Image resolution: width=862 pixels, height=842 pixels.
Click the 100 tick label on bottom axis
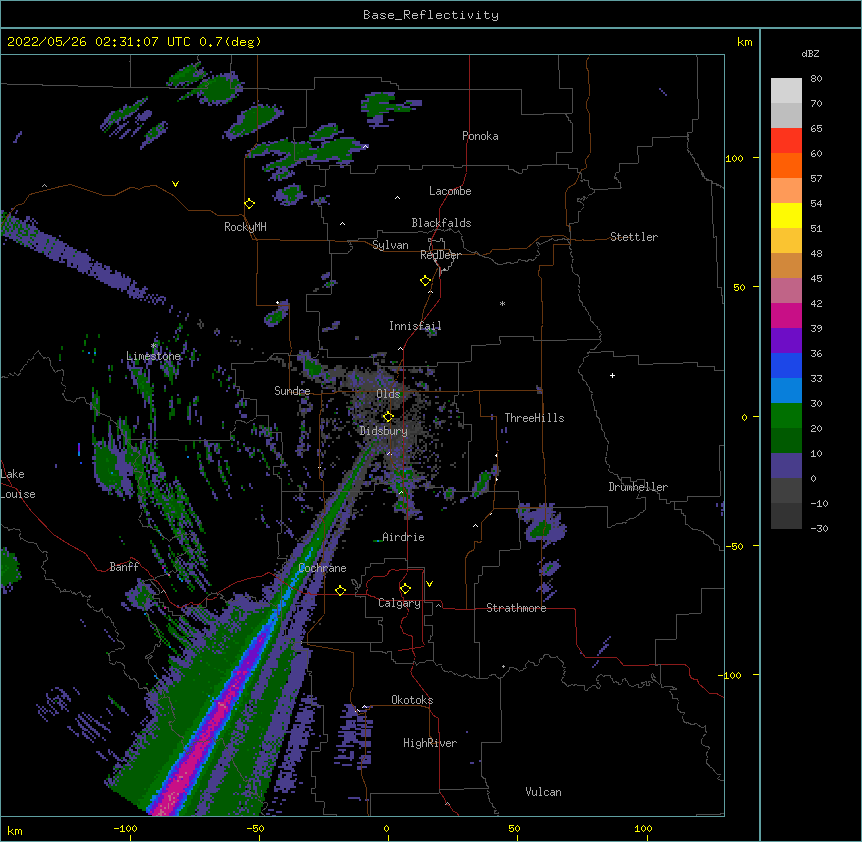tap(643, 828)
